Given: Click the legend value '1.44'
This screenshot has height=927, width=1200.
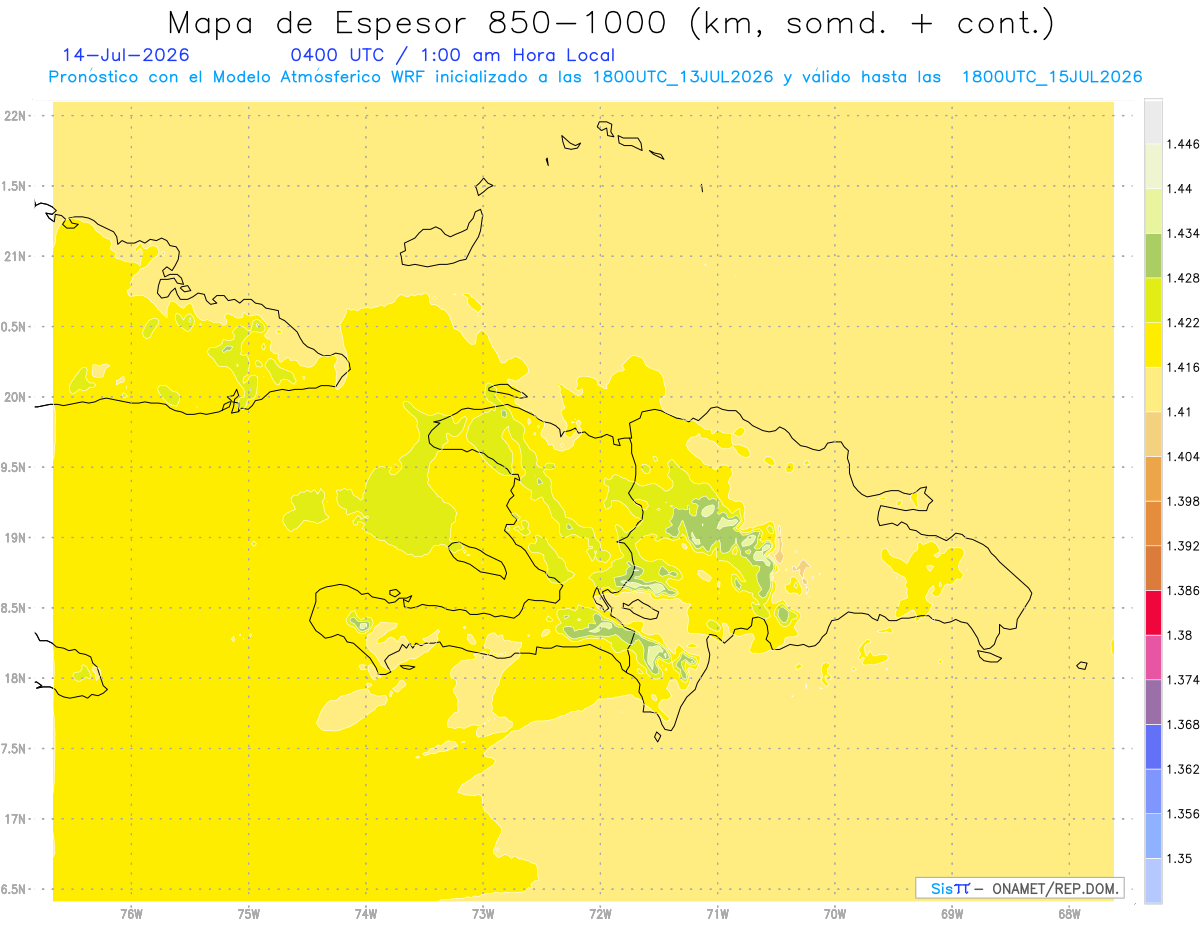Looking at the screenshot, I should tap(1180, 189).
